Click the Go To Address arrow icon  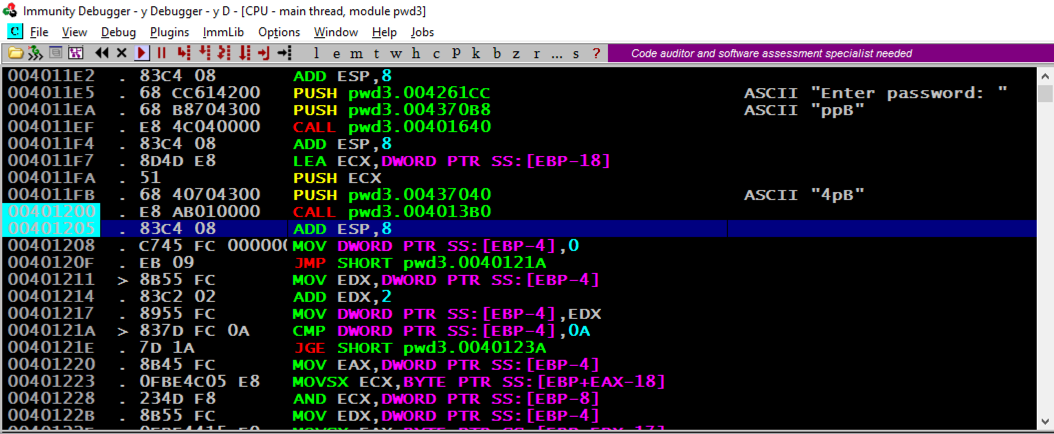[x=284, y=53]
